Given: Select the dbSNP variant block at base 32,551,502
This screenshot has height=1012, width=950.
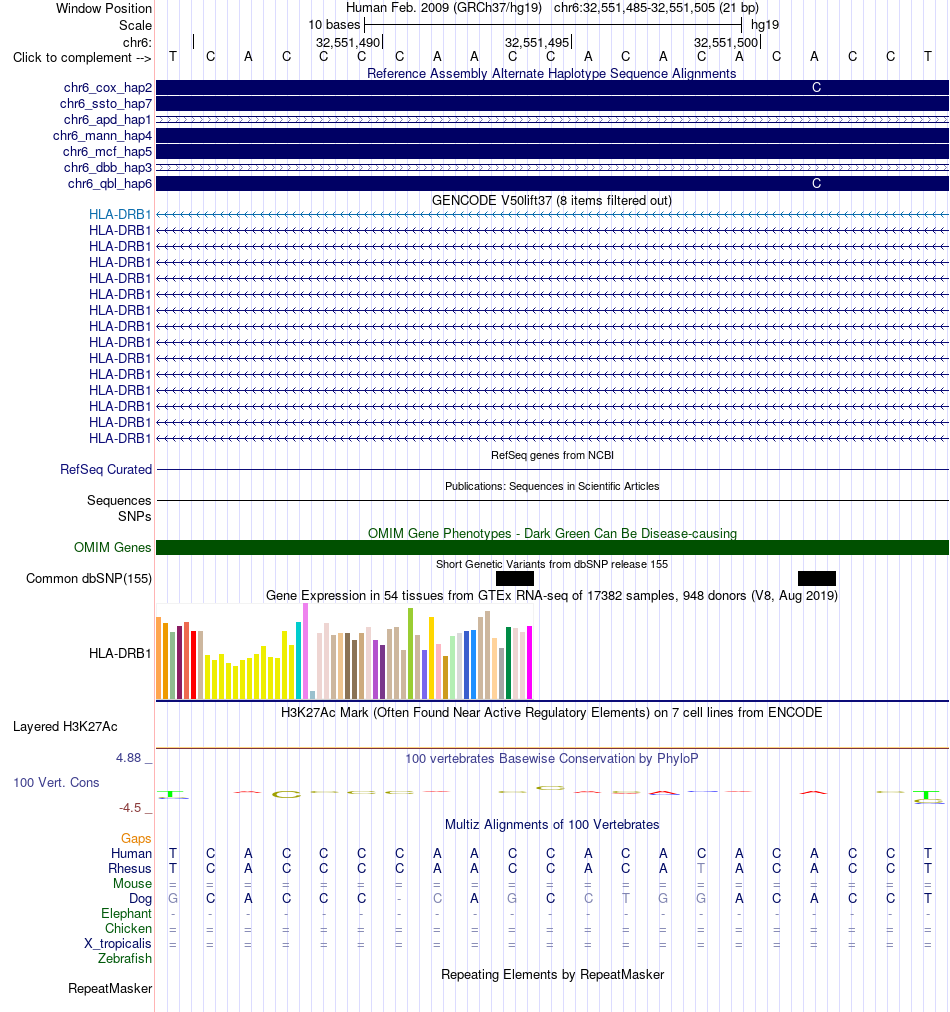Looking at the screenshot, I should point(816,578).
